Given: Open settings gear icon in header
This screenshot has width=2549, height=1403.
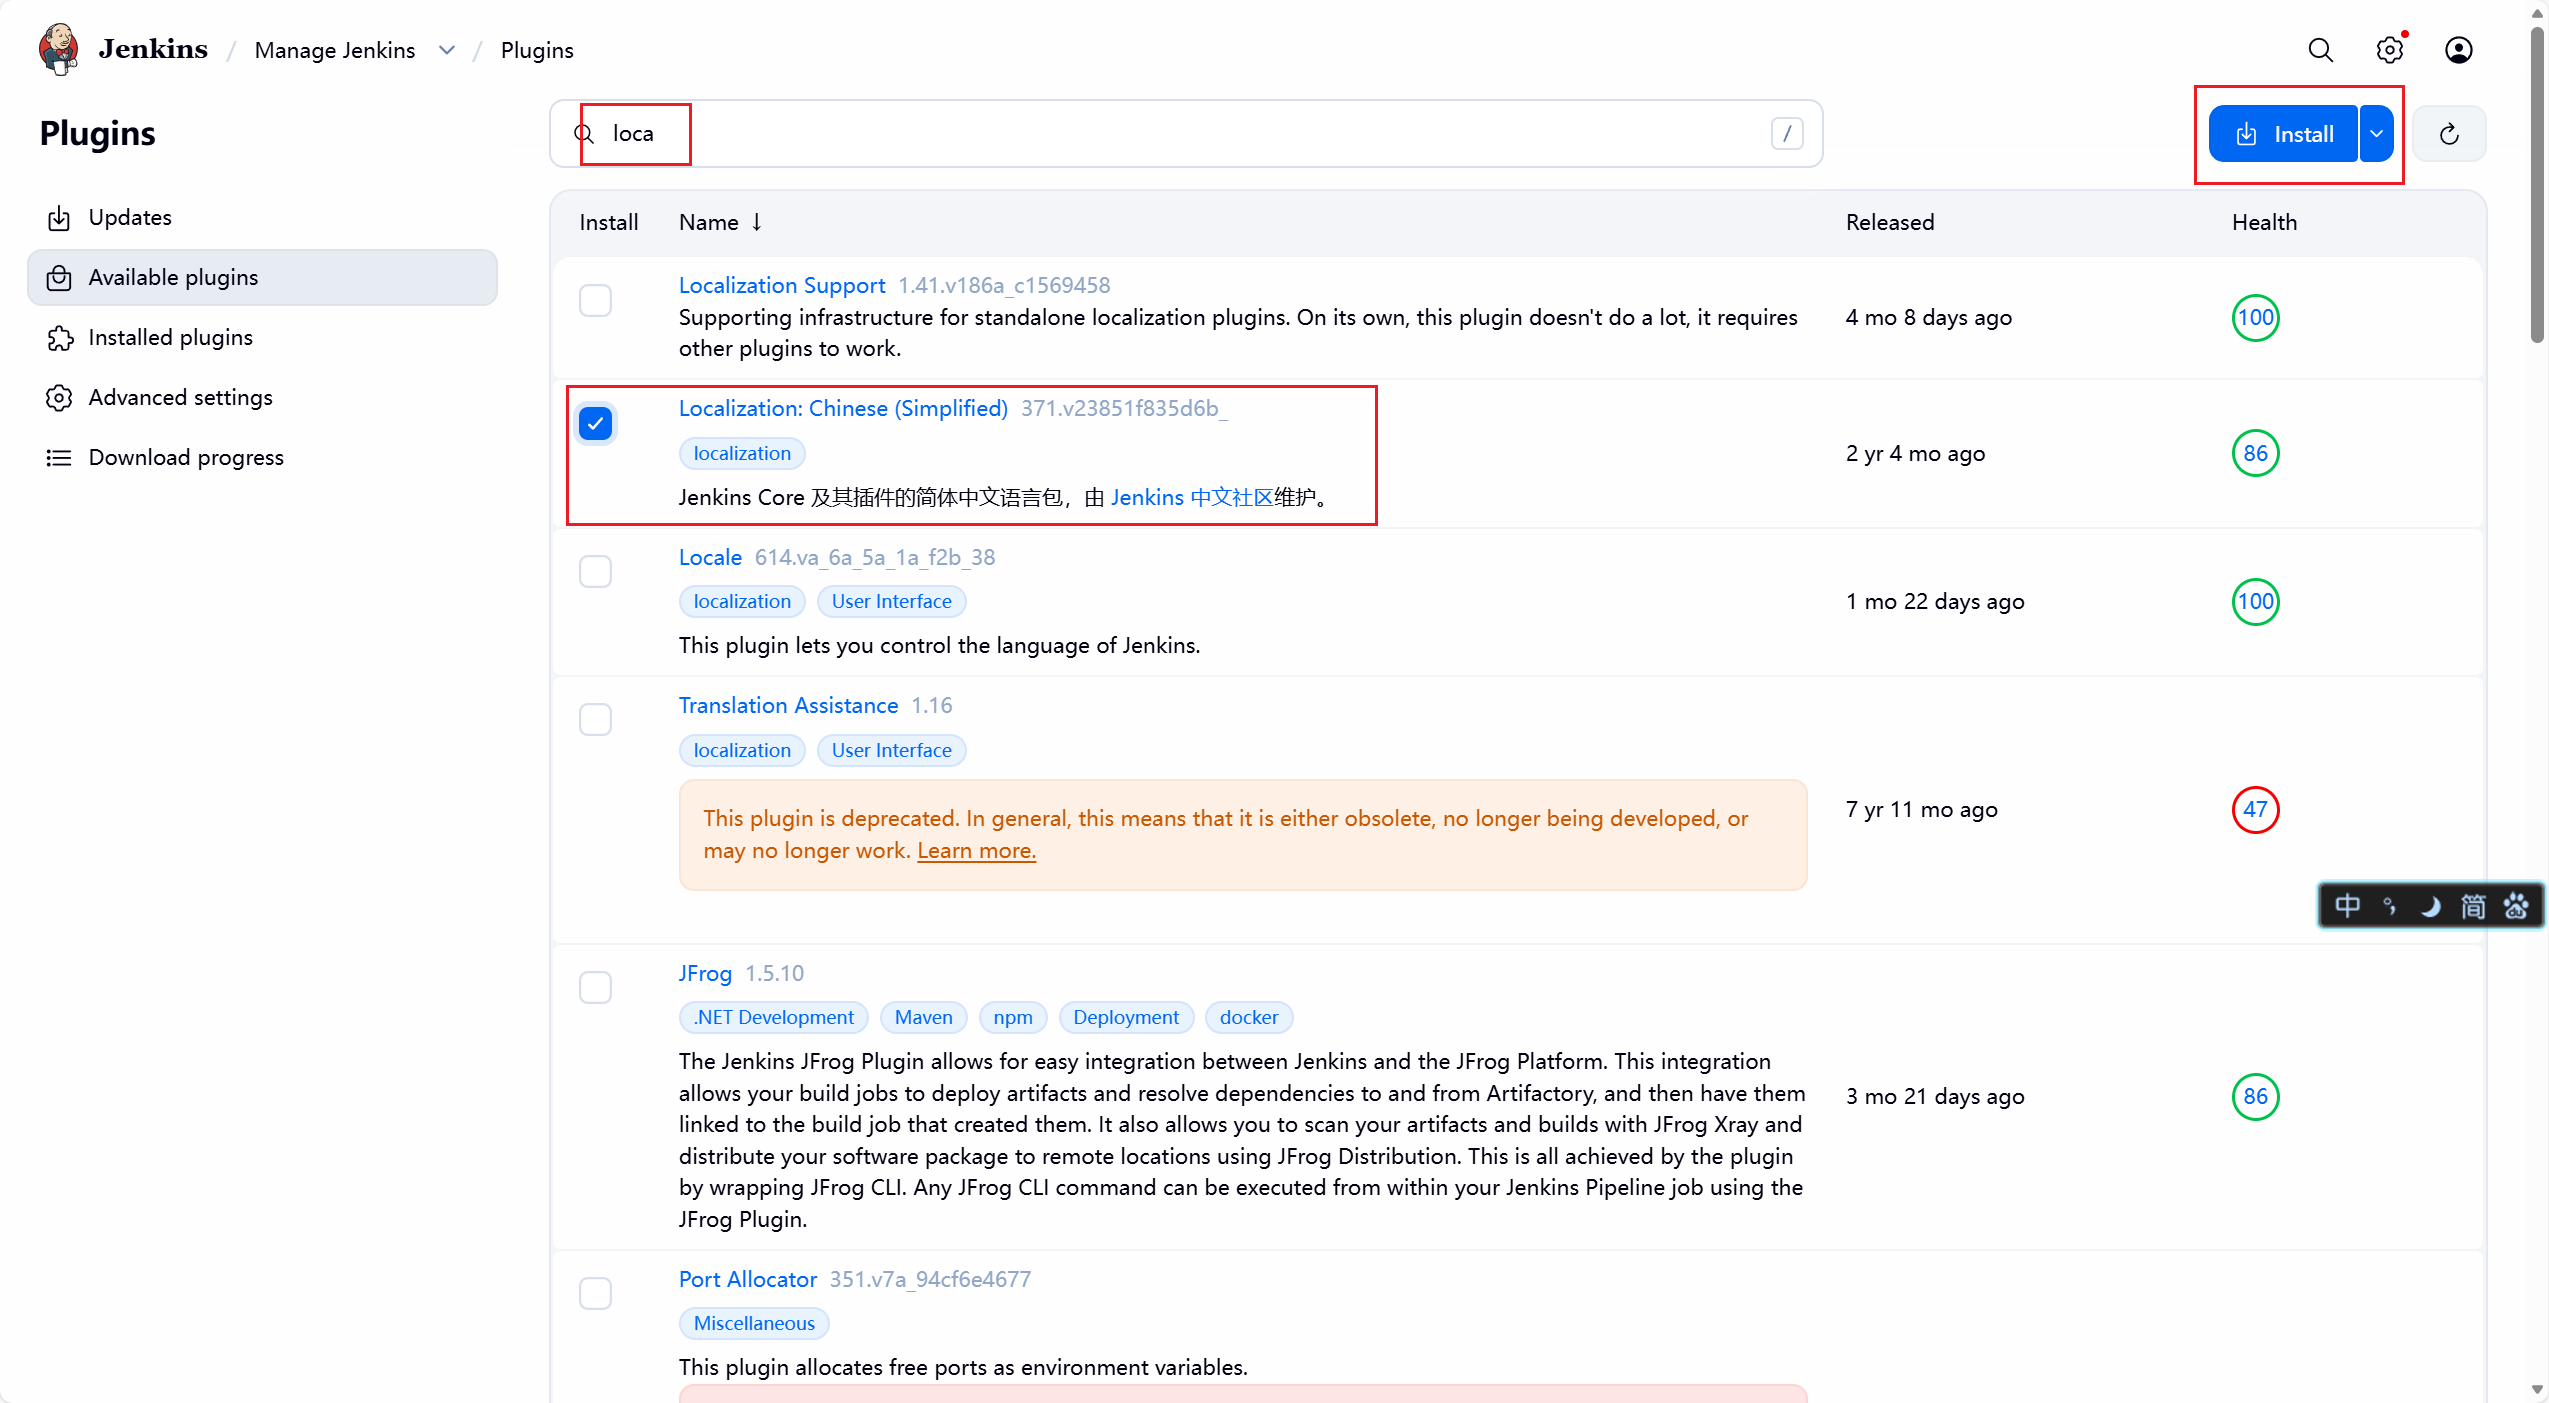Looking at the screenshot, I should 2389,50.
